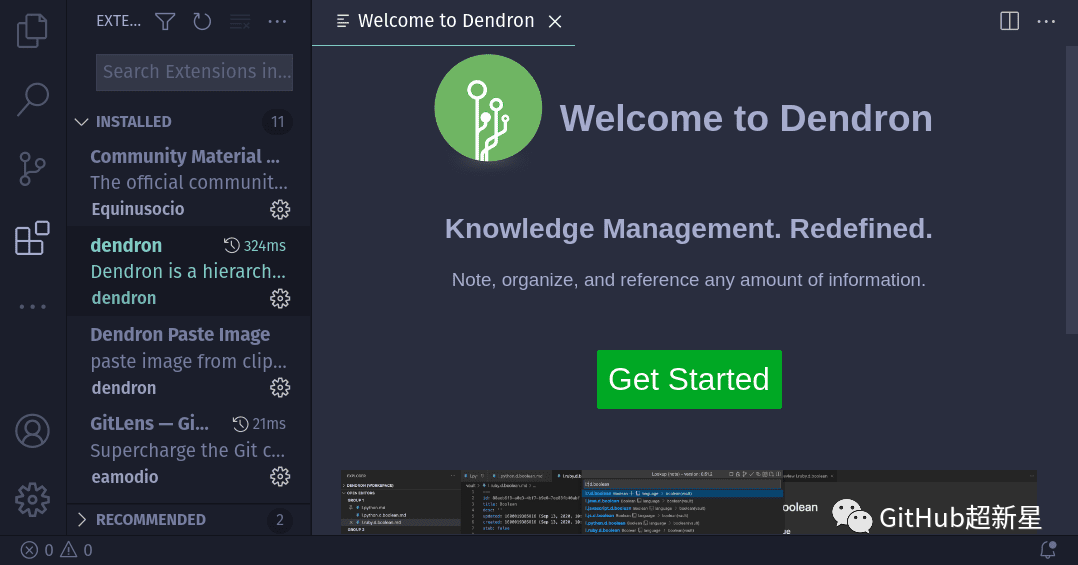The height and width of the screenshot is (565, 1078).
Task: Open the Manage gear in activity bar
Action: pyautogui.click(x=32, y=500)
